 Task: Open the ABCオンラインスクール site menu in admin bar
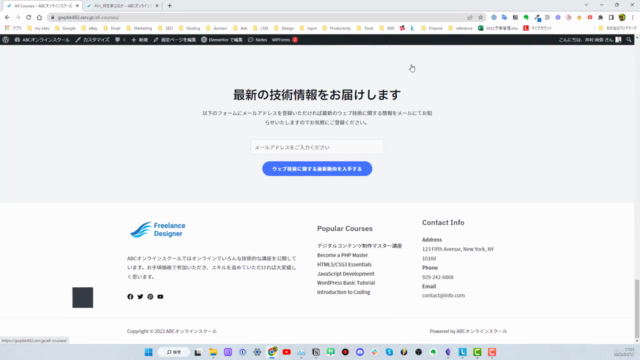(42, 40)
